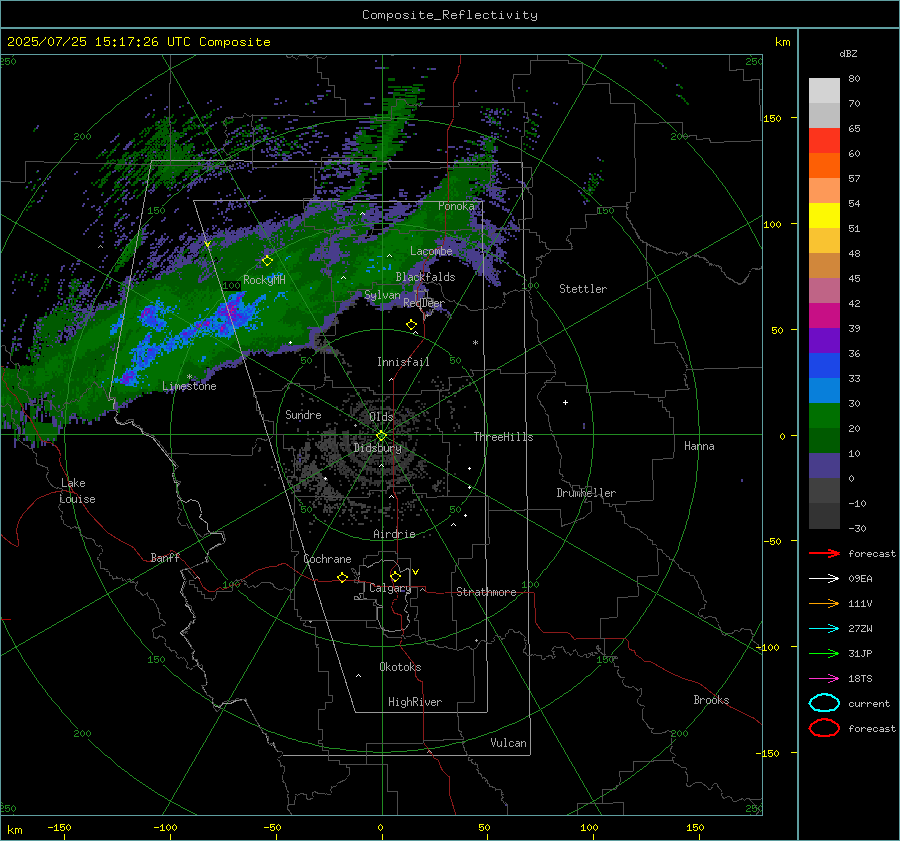Click the yellow diamond marker at radar center
Screen dimensions: 900x841
point(381,436)
